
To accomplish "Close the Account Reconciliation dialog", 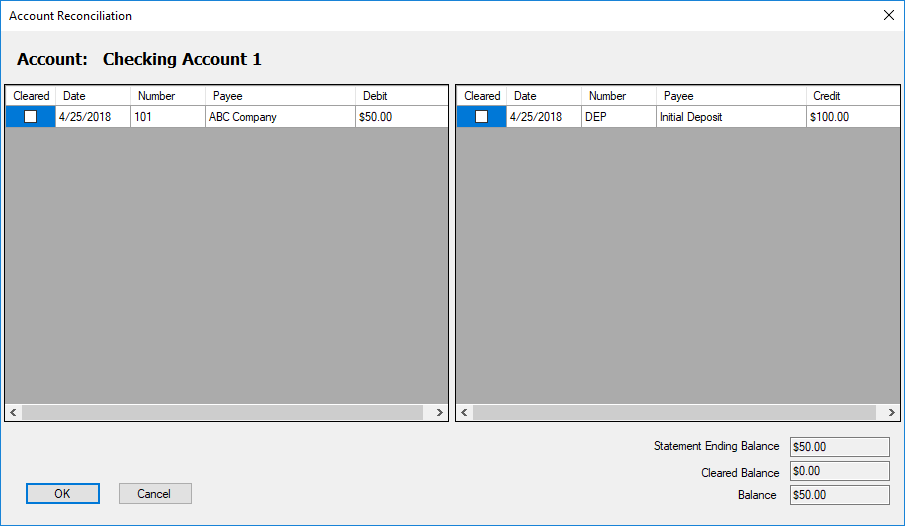I will click(x=888, y=16).
